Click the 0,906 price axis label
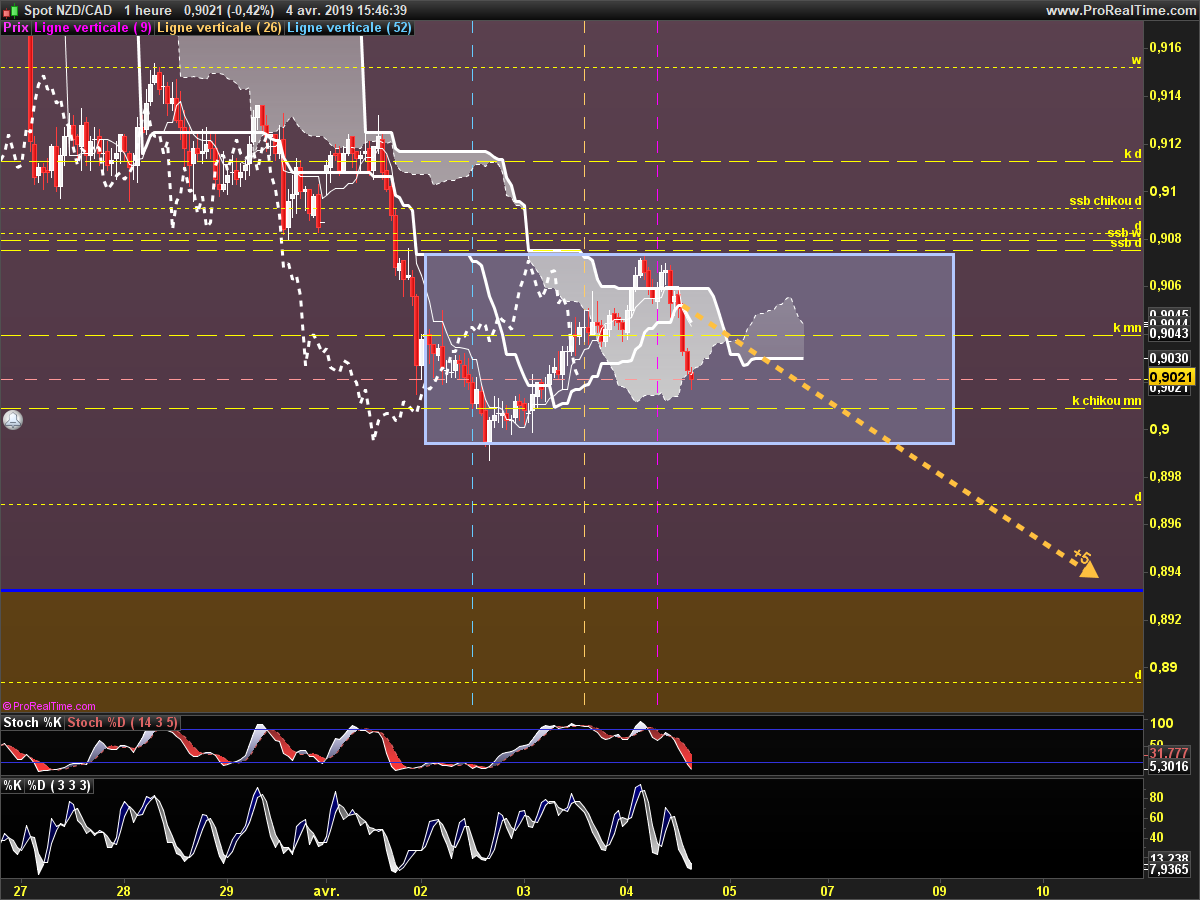 point(1165,285)
